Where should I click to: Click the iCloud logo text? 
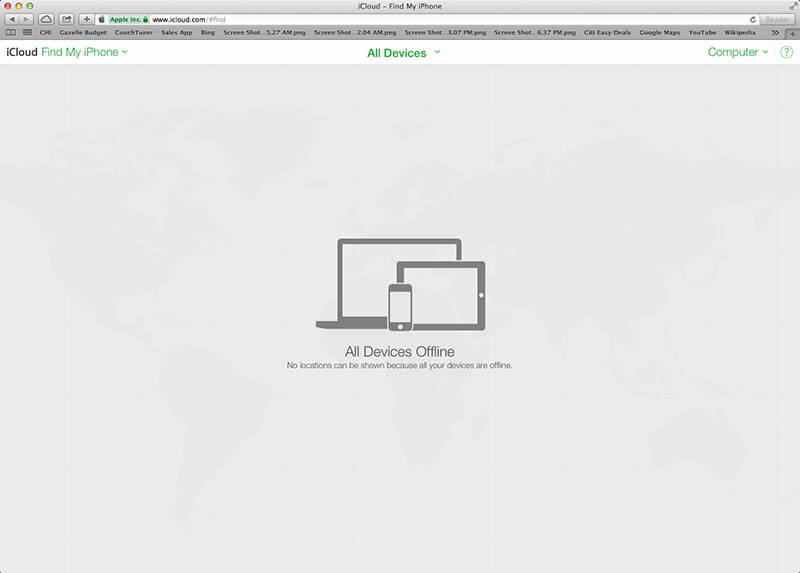pos(22,52)
